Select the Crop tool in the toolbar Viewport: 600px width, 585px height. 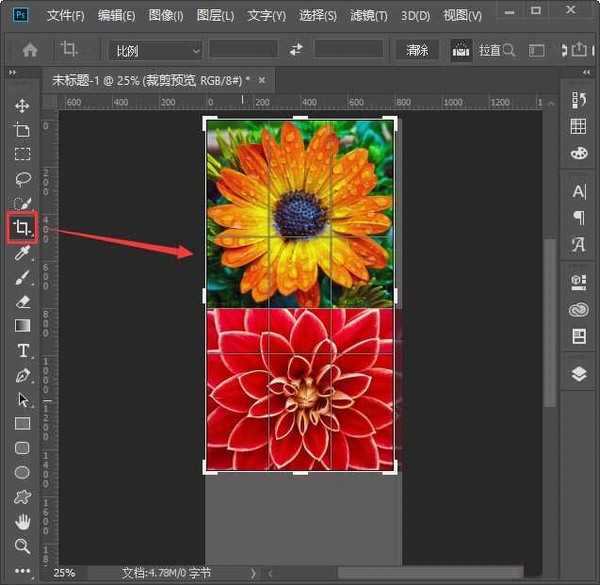21,228
